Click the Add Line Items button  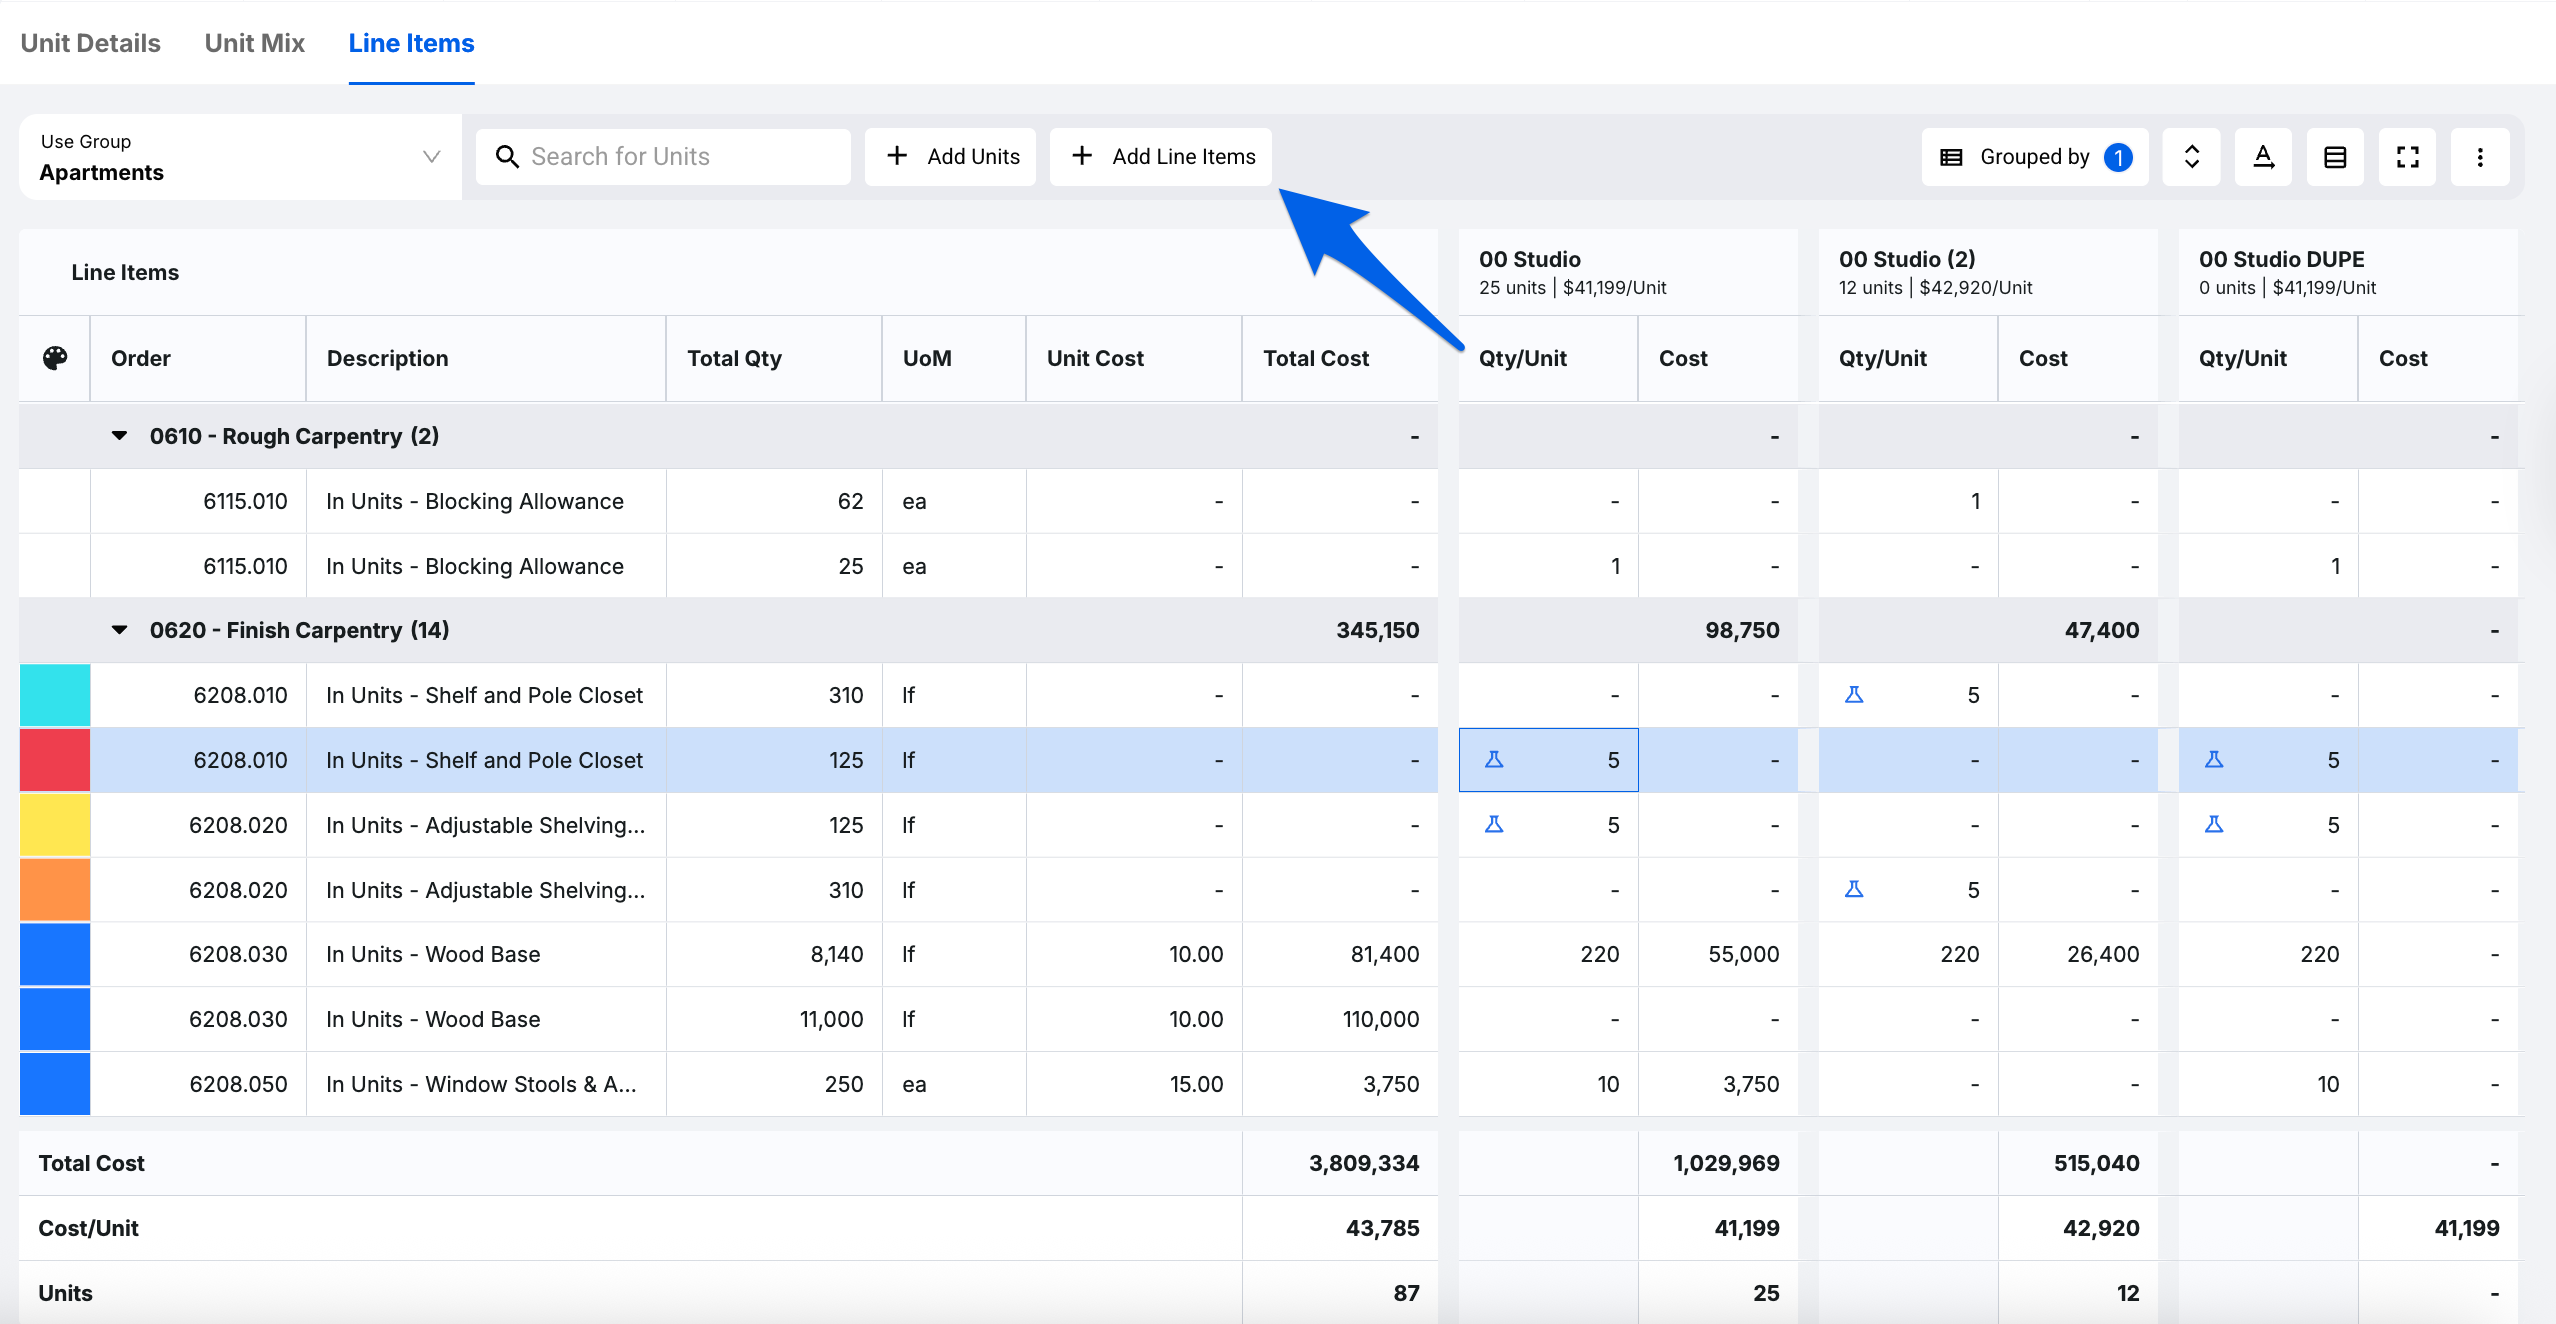coord(1161,157)
